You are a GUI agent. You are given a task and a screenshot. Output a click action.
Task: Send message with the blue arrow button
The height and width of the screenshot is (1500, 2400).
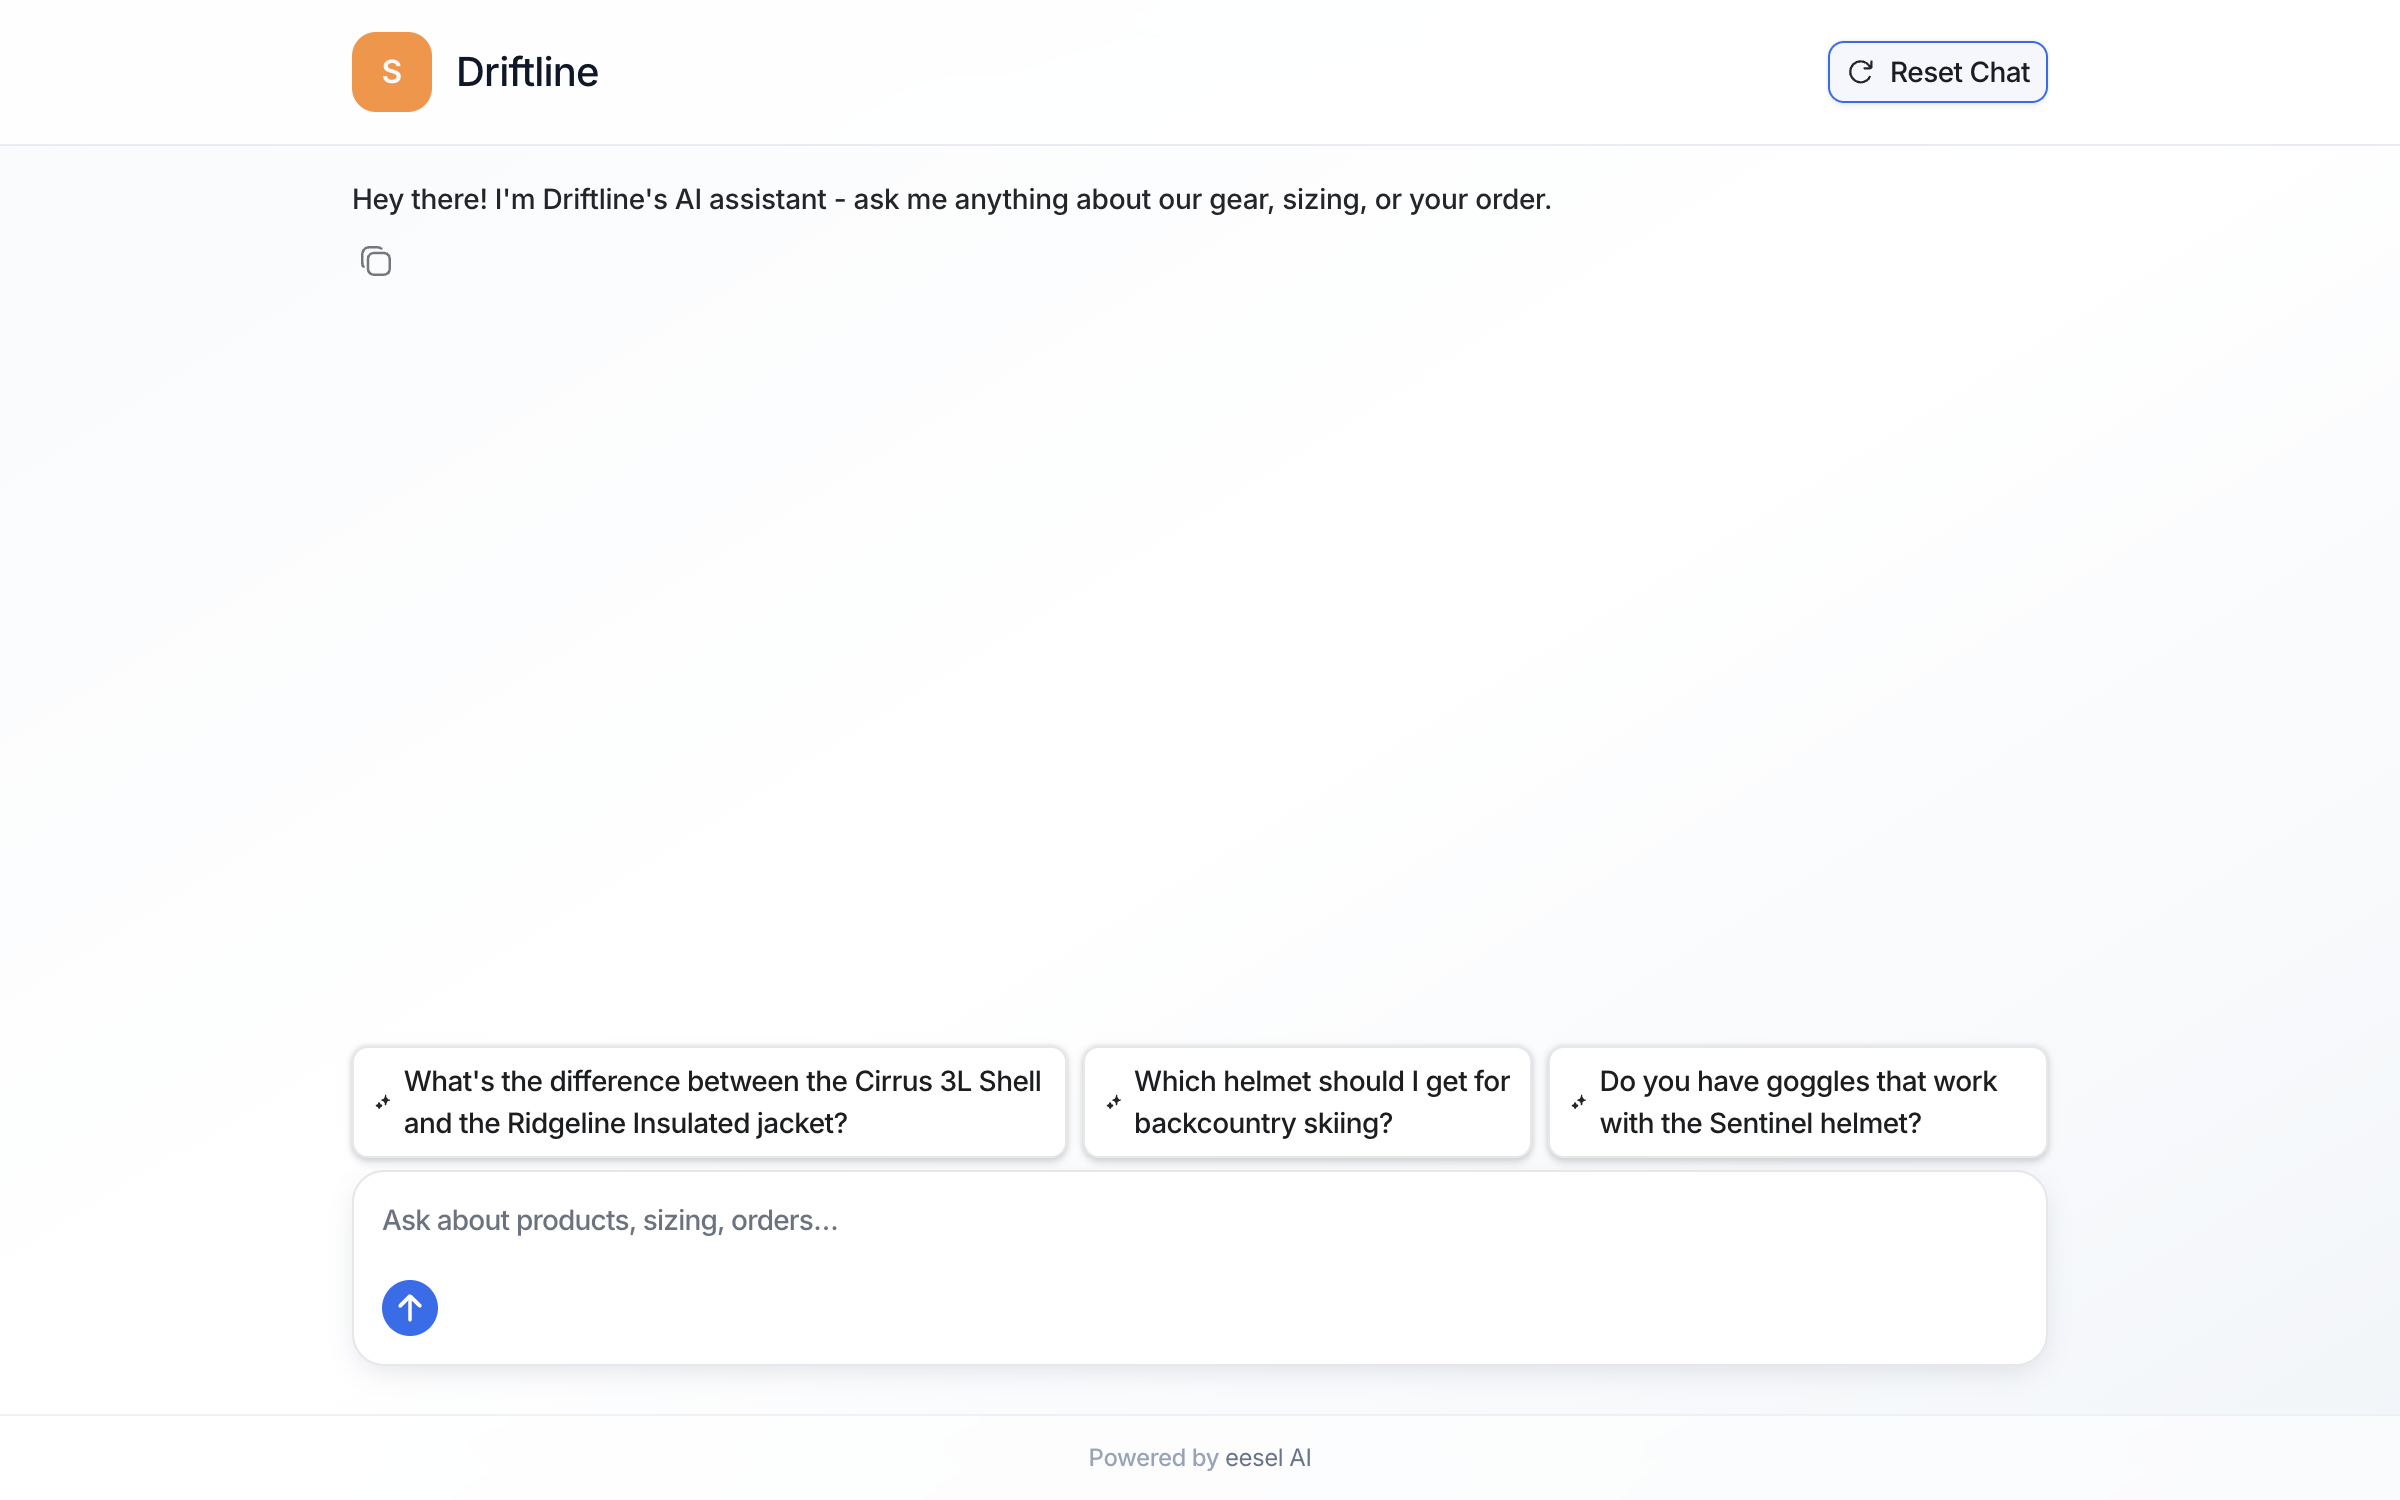pos(410,1307)
